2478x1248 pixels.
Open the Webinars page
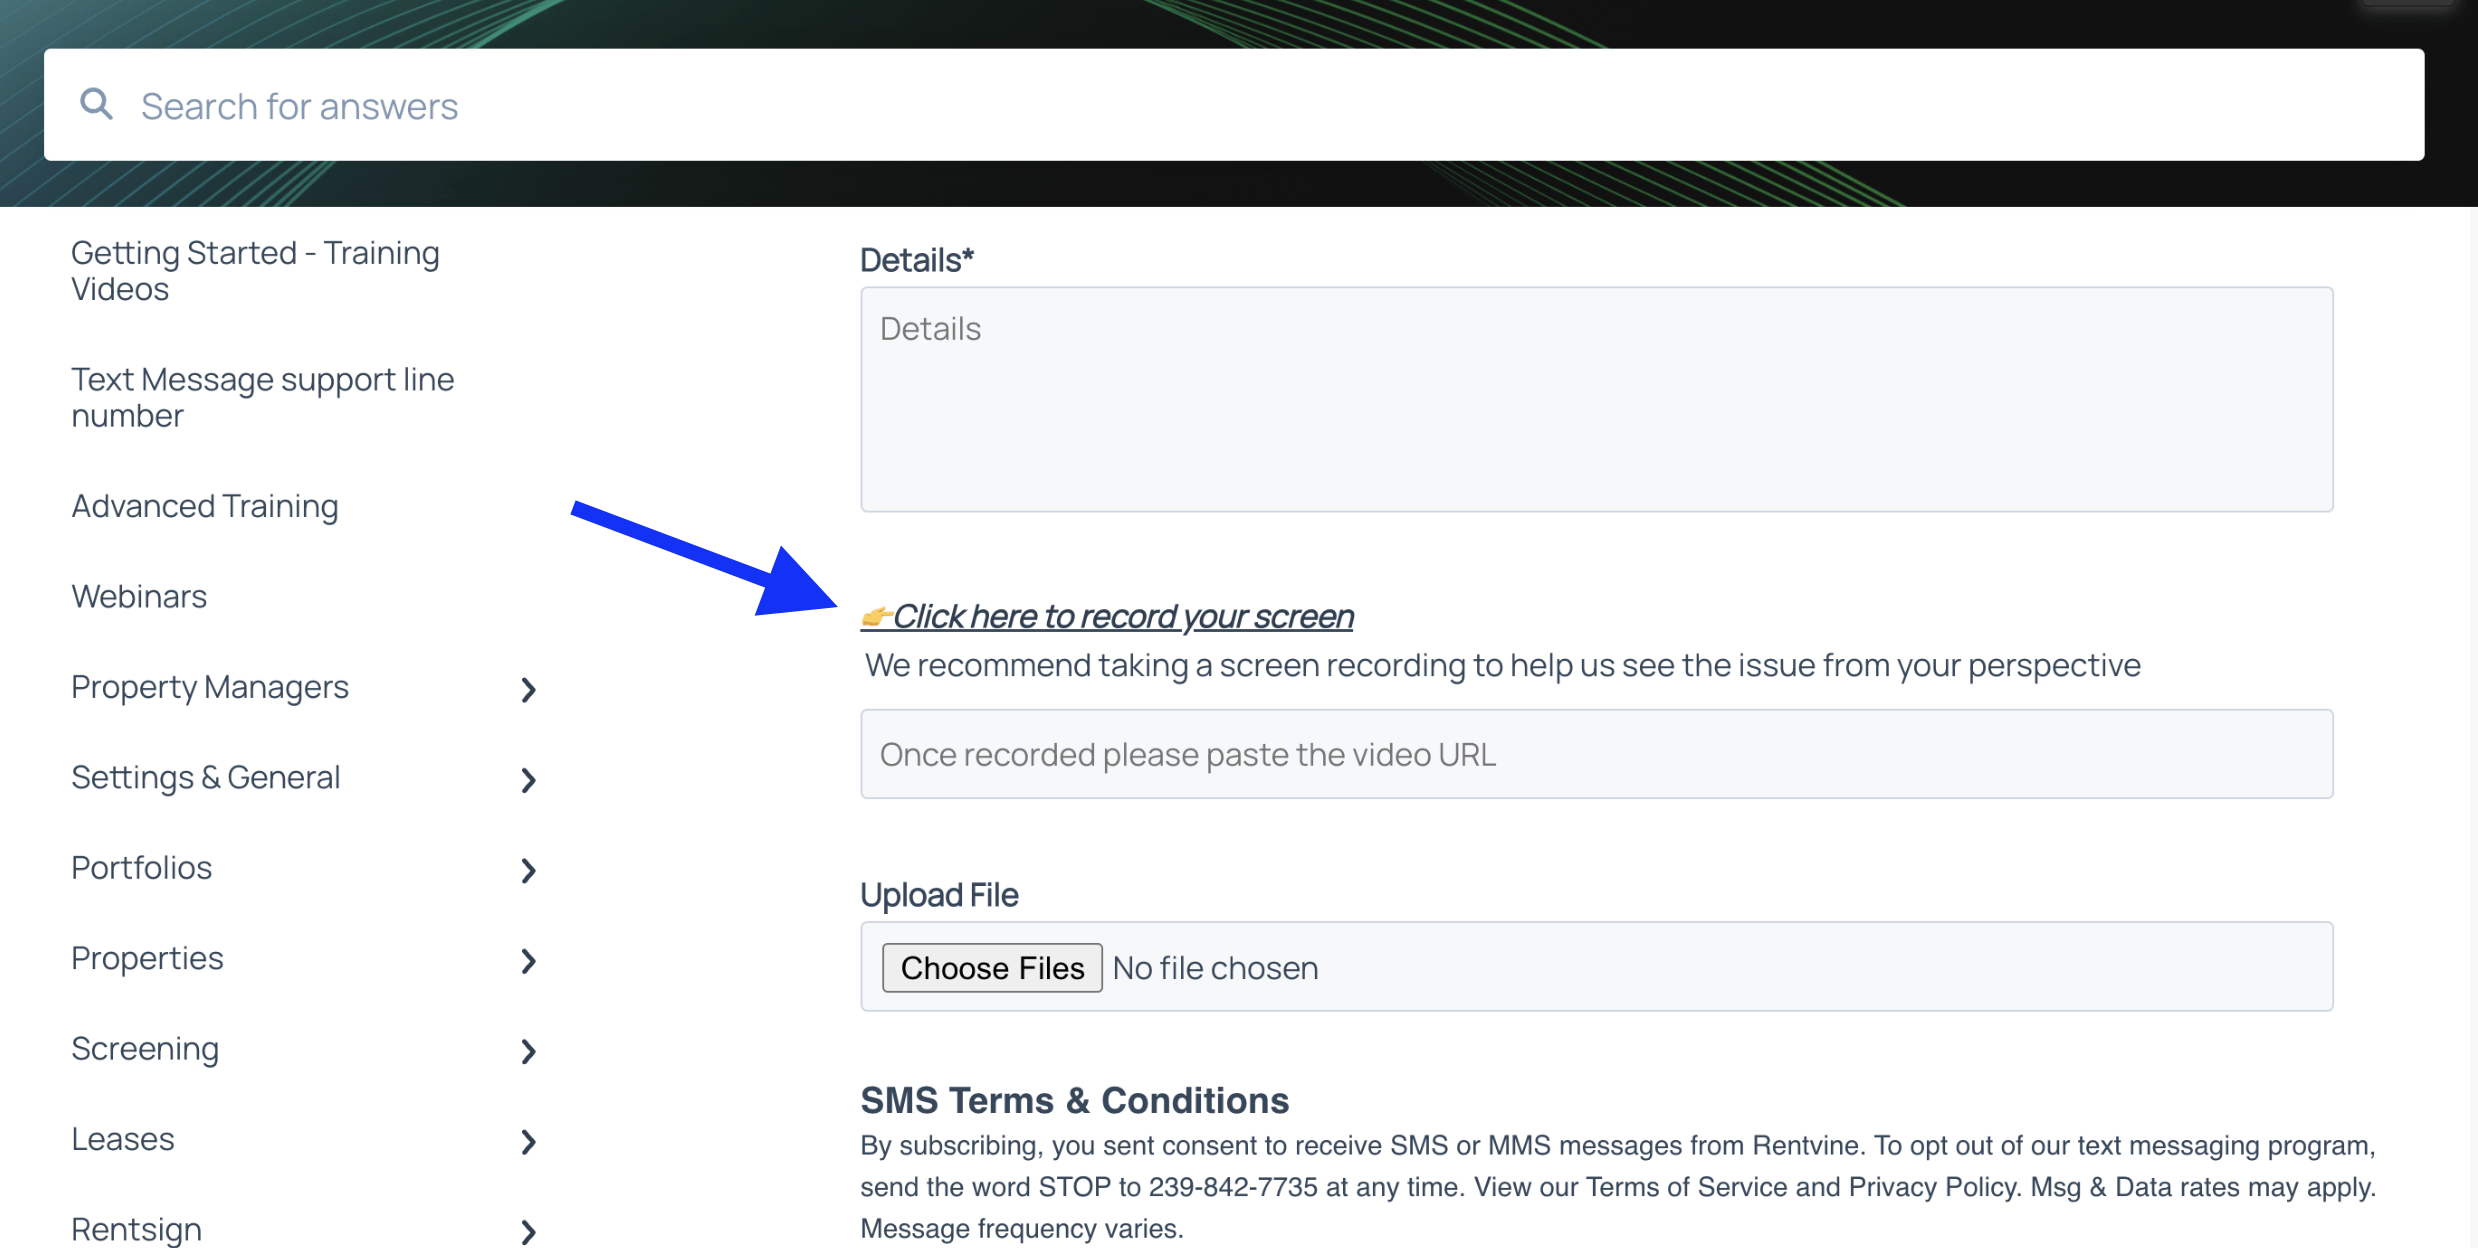(139, 596)
